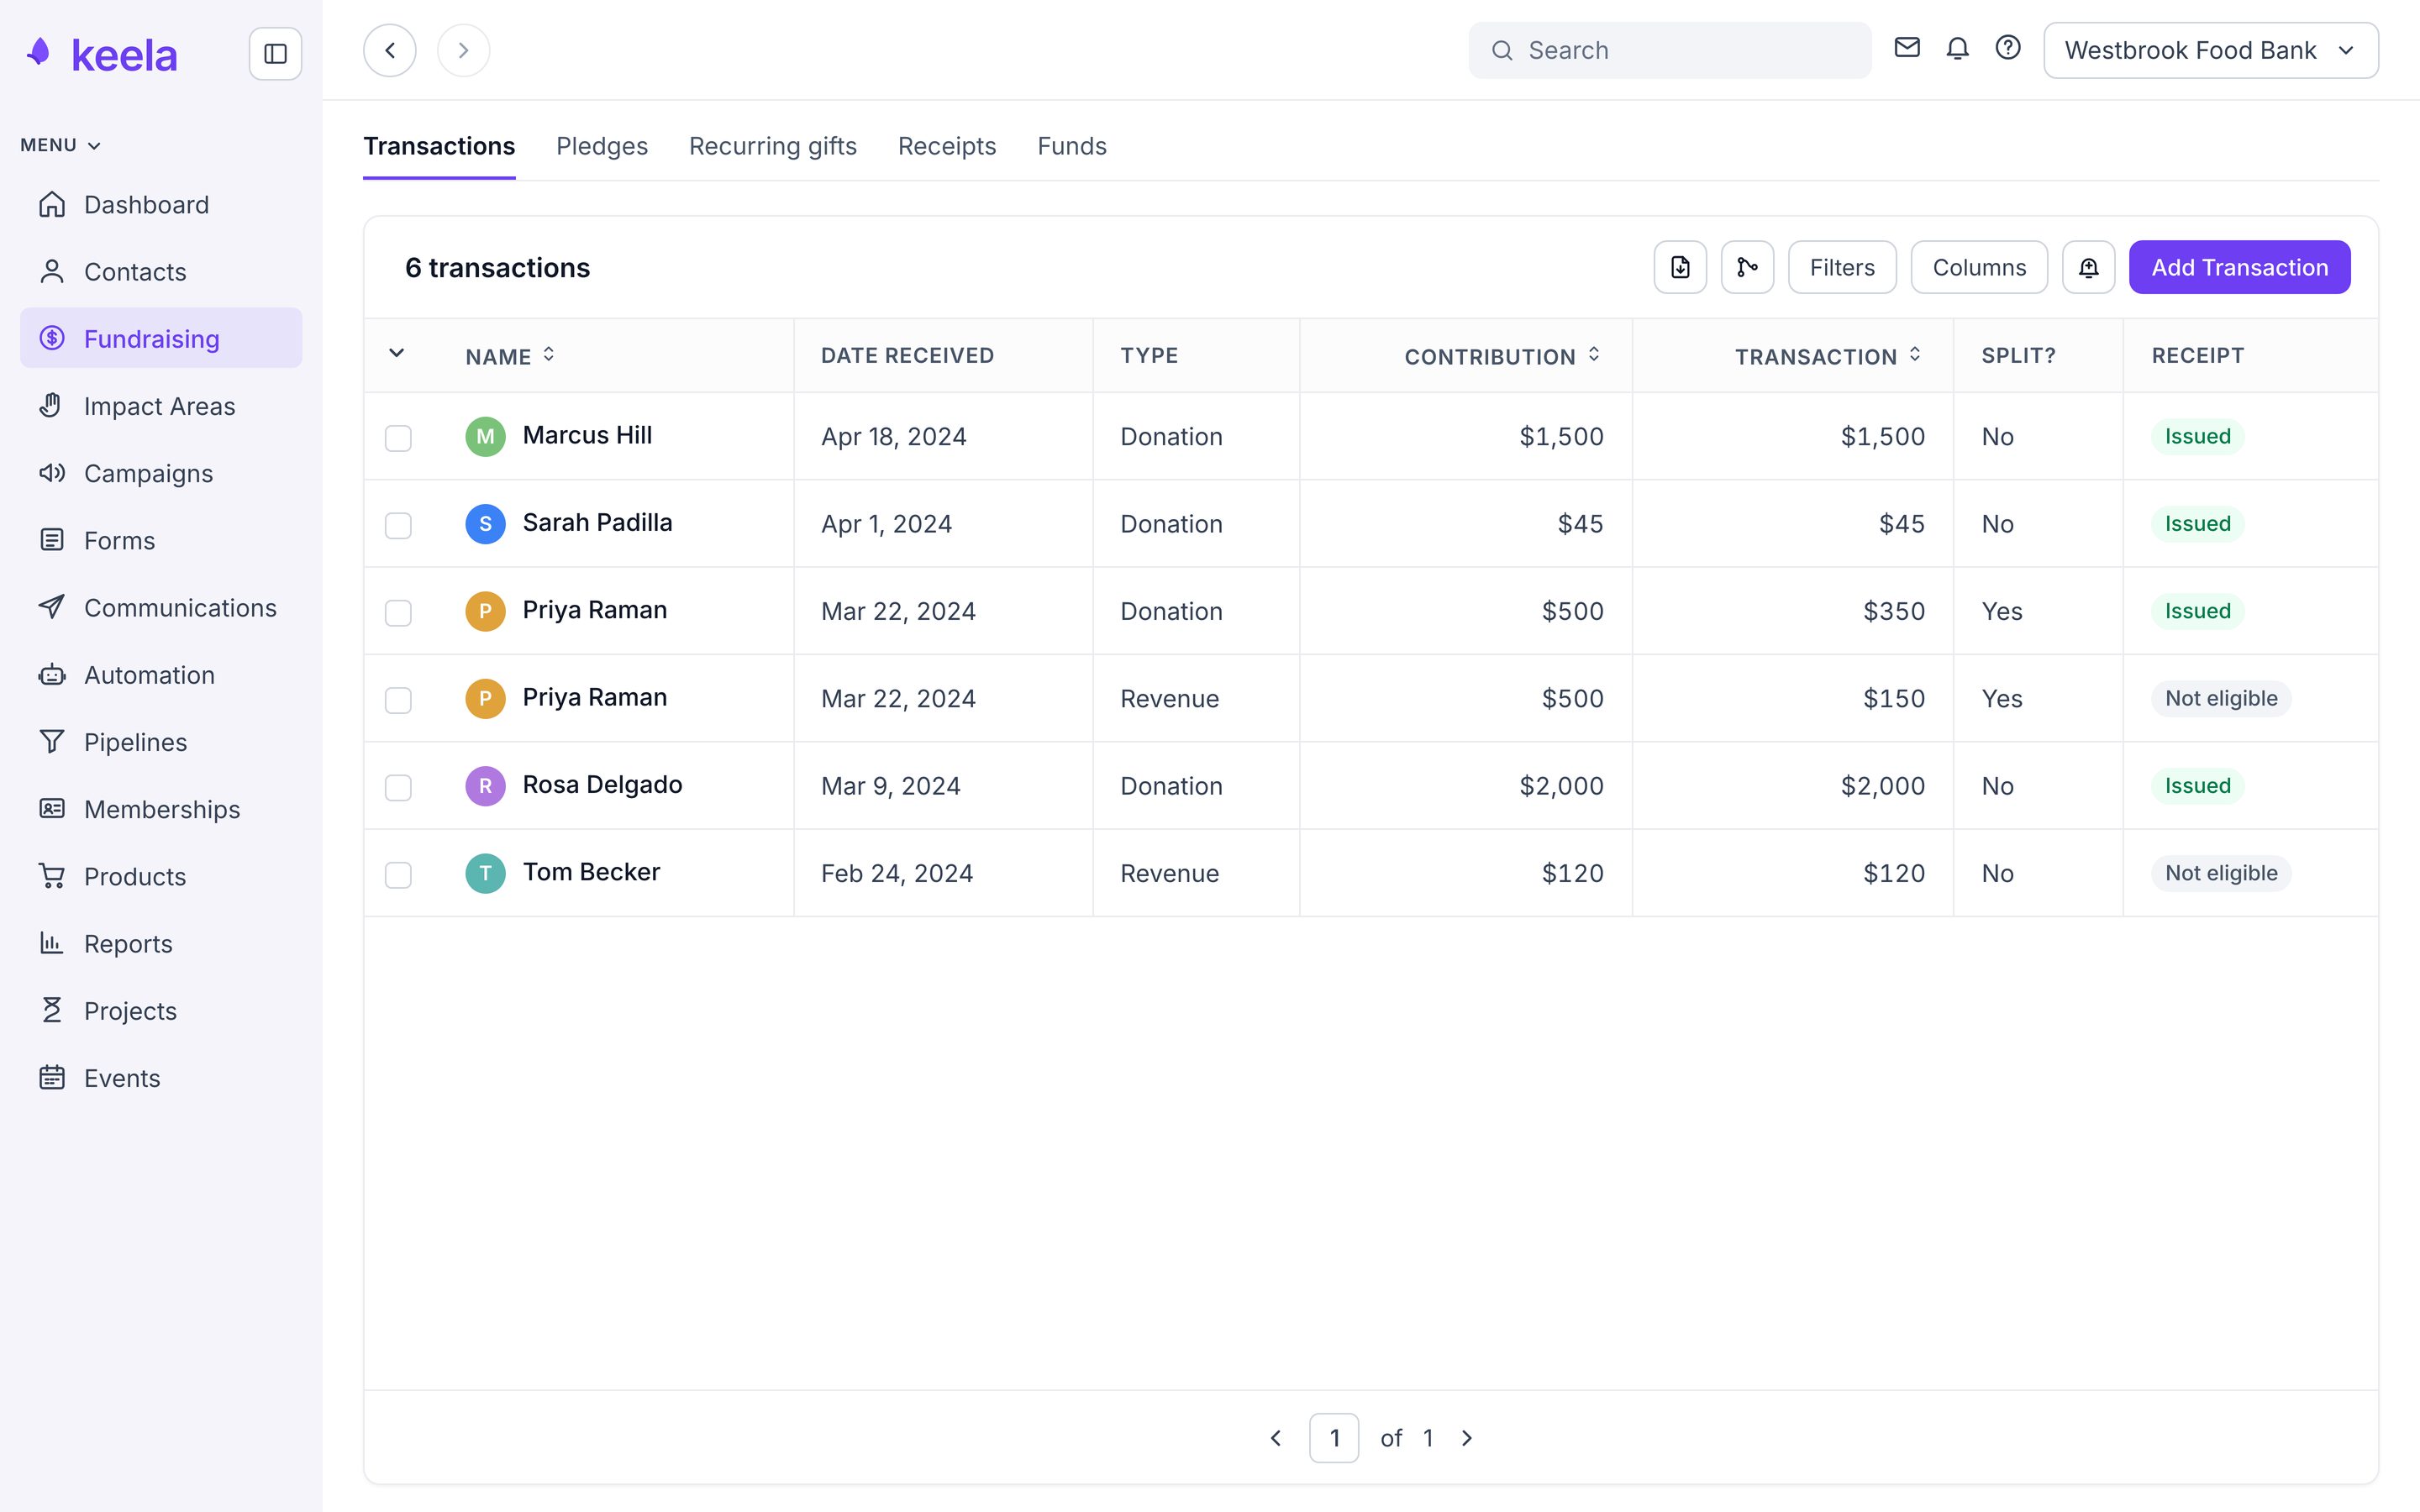The width and height of the screenshot is (2420, 1512).
Task: Open the Columns button
Action: pos(1979,267)
